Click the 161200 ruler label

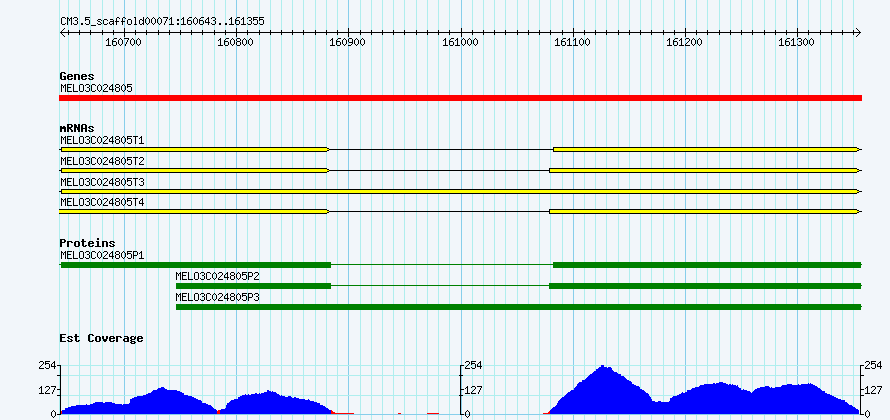[685, 43]
